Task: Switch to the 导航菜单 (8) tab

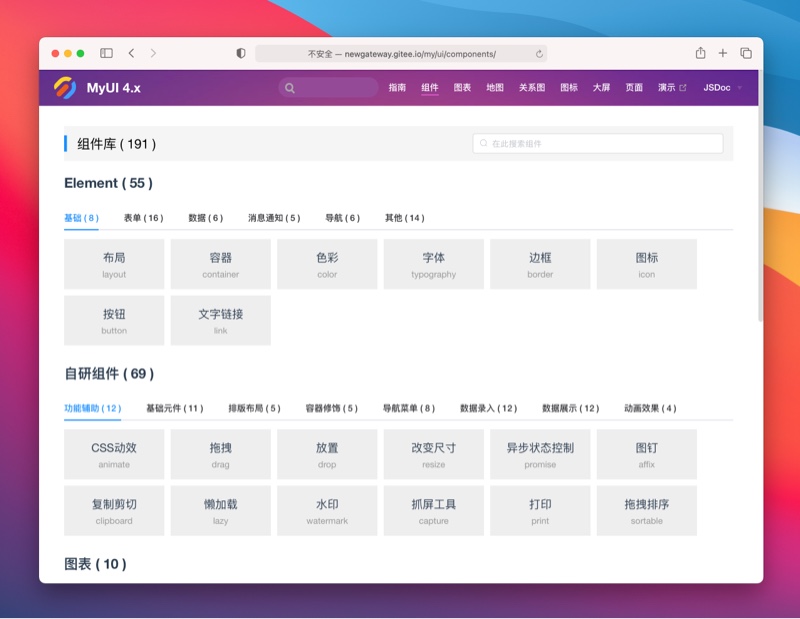Action: click(x=409, y=408)
